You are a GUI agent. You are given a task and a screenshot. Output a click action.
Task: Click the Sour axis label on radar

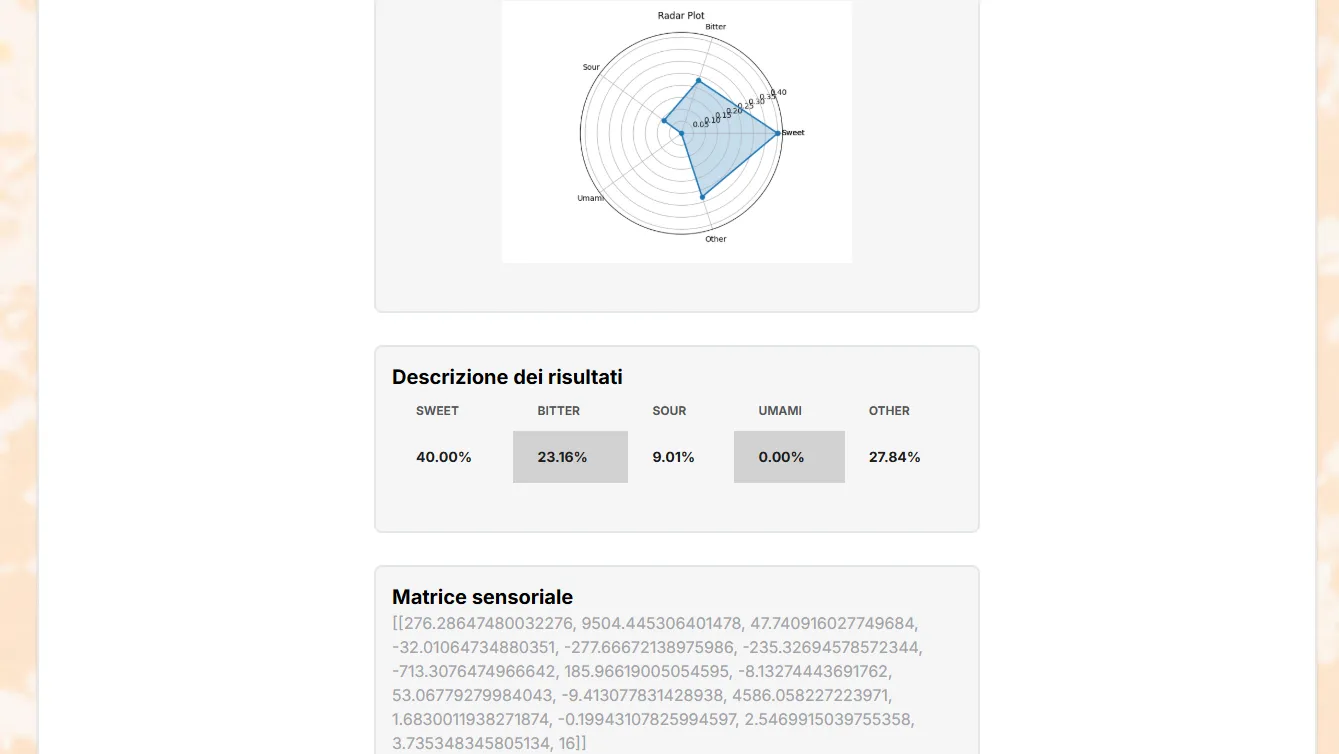(591, 67)
